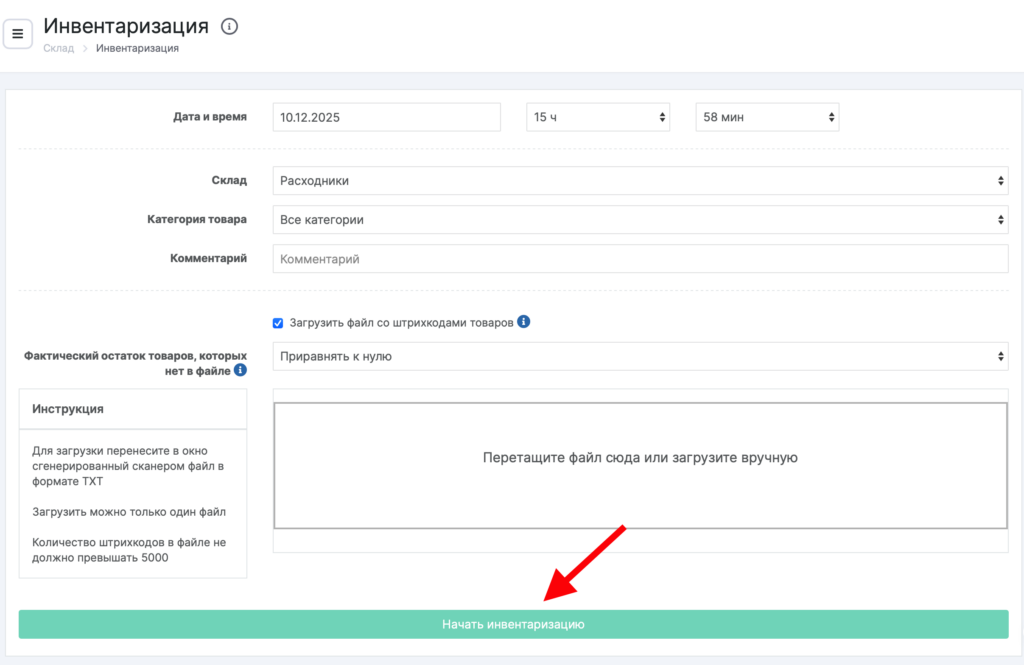This screenshot has height=665, width=1024.
Task: Toggle the 'Загрузить файл со штрихкодами товаров' checkbox
Action: pyautogui.click(x=278, y=323)
